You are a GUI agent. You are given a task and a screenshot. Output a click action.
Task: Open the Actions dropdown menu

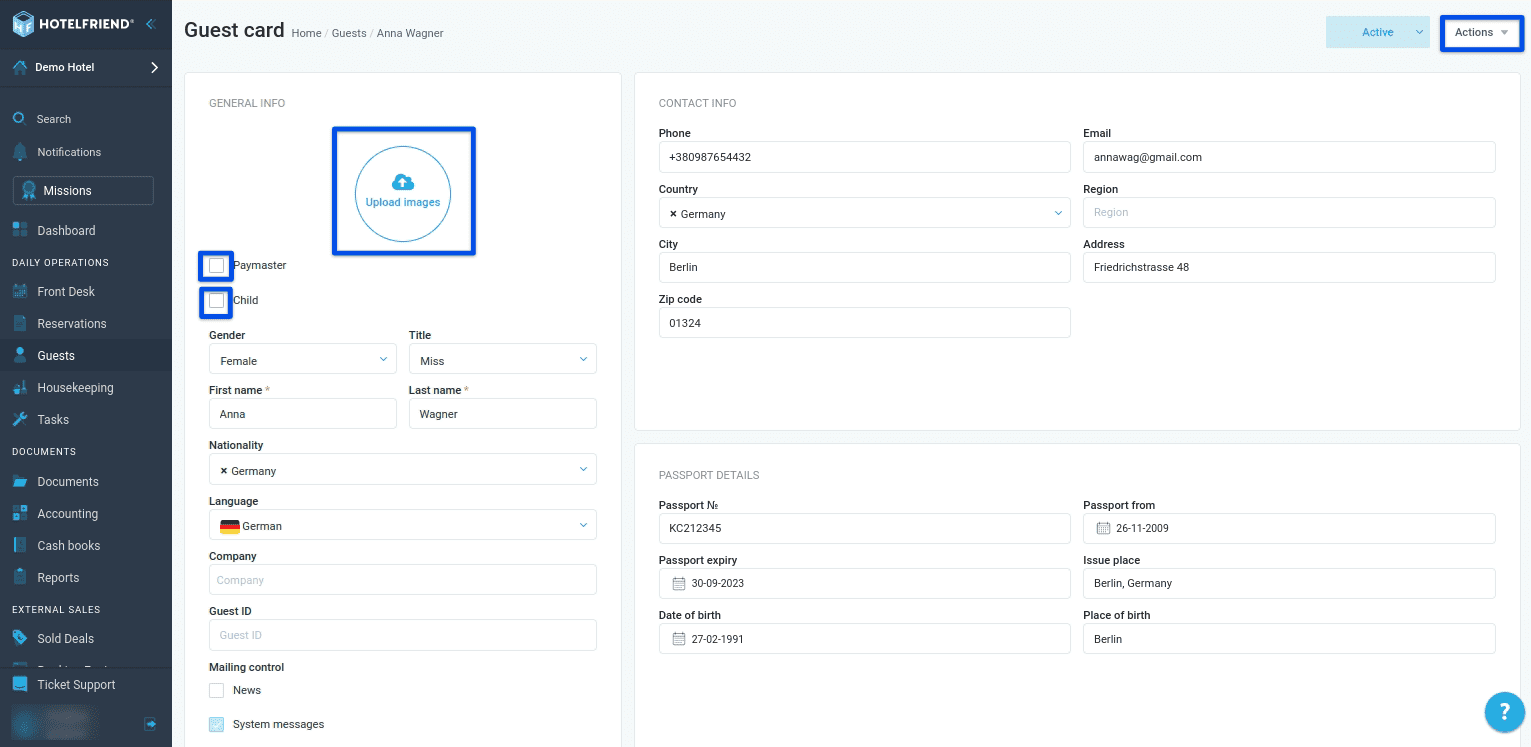pos(1481,32)
